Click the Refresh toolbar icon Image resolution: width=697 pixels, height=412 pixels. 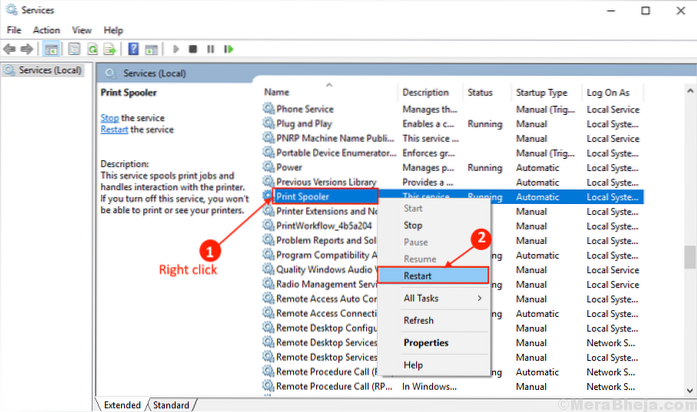point(92,48)
